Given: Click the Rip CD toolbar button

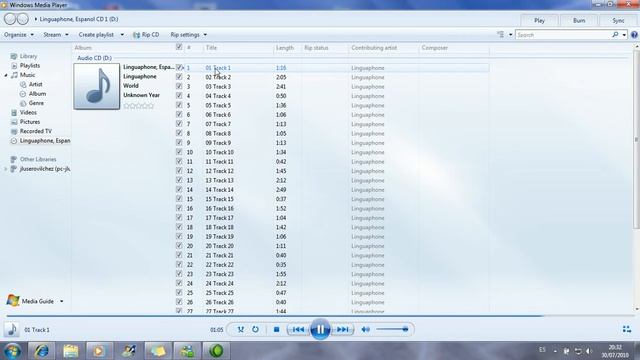Looking at the screenshot, I should click(146, 35).
